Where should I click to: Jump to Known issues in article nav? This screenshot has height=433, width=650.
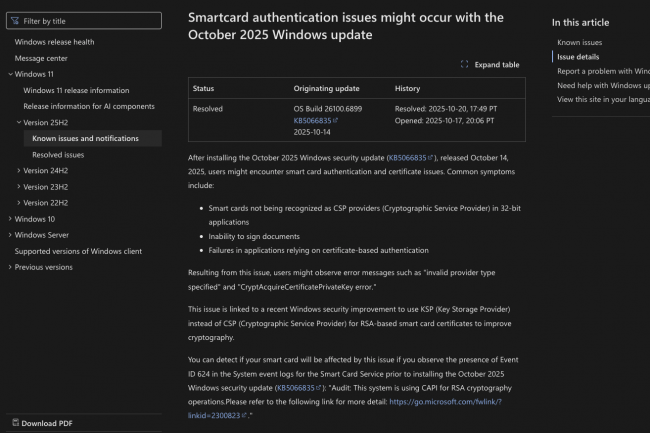pyautogui.click(x=580, y=43)
